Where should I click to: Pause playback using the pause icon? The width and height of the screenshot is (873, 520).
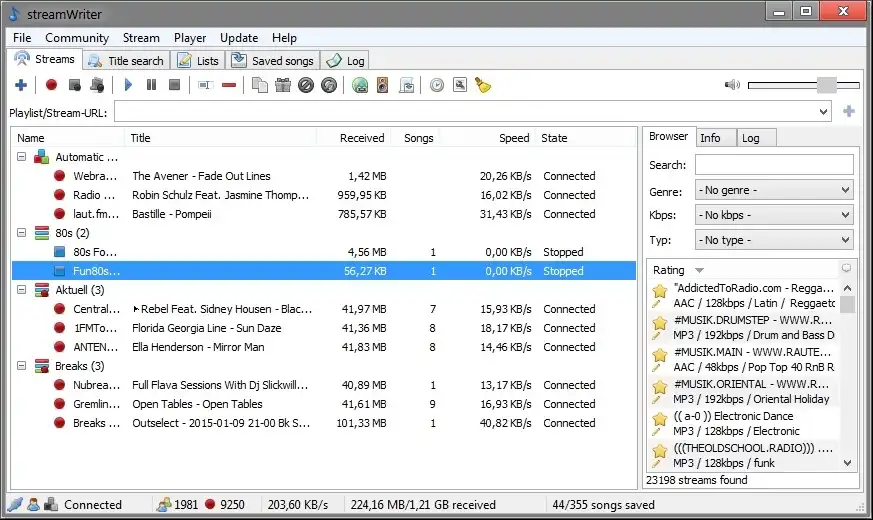151,86
